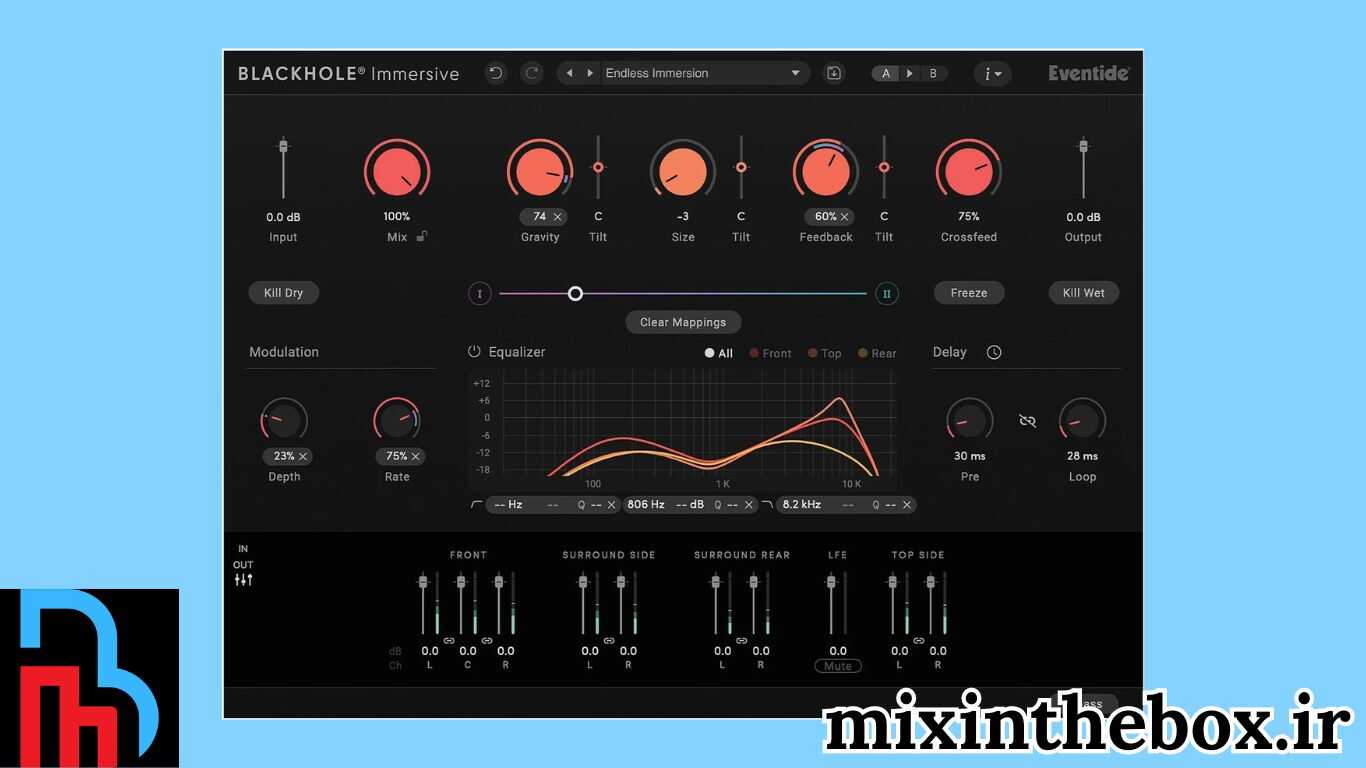Screen dimensions: 1366x768
Task: Clear the Gravity 74 mapping X
Action: coord(558,217)
